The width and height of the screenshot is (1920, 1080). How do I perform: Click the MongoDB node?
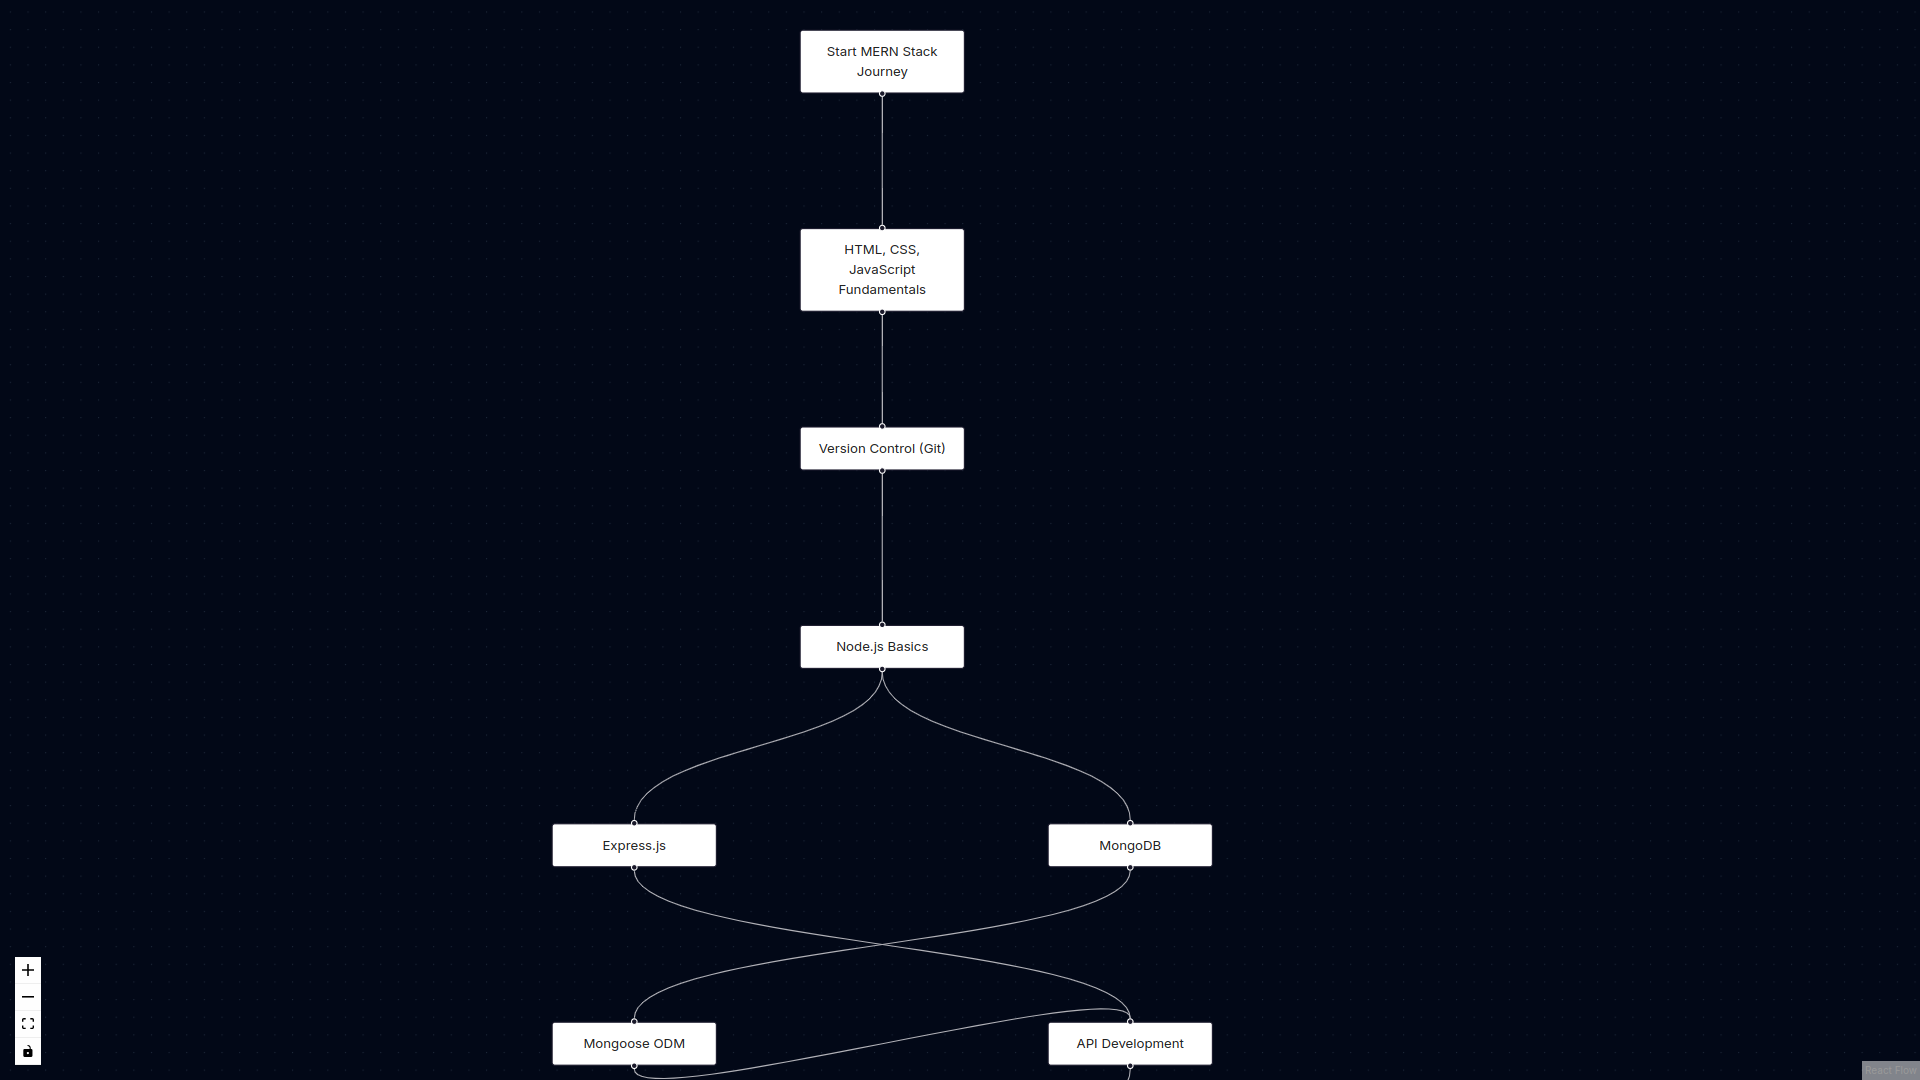[x=1129, y=844]
